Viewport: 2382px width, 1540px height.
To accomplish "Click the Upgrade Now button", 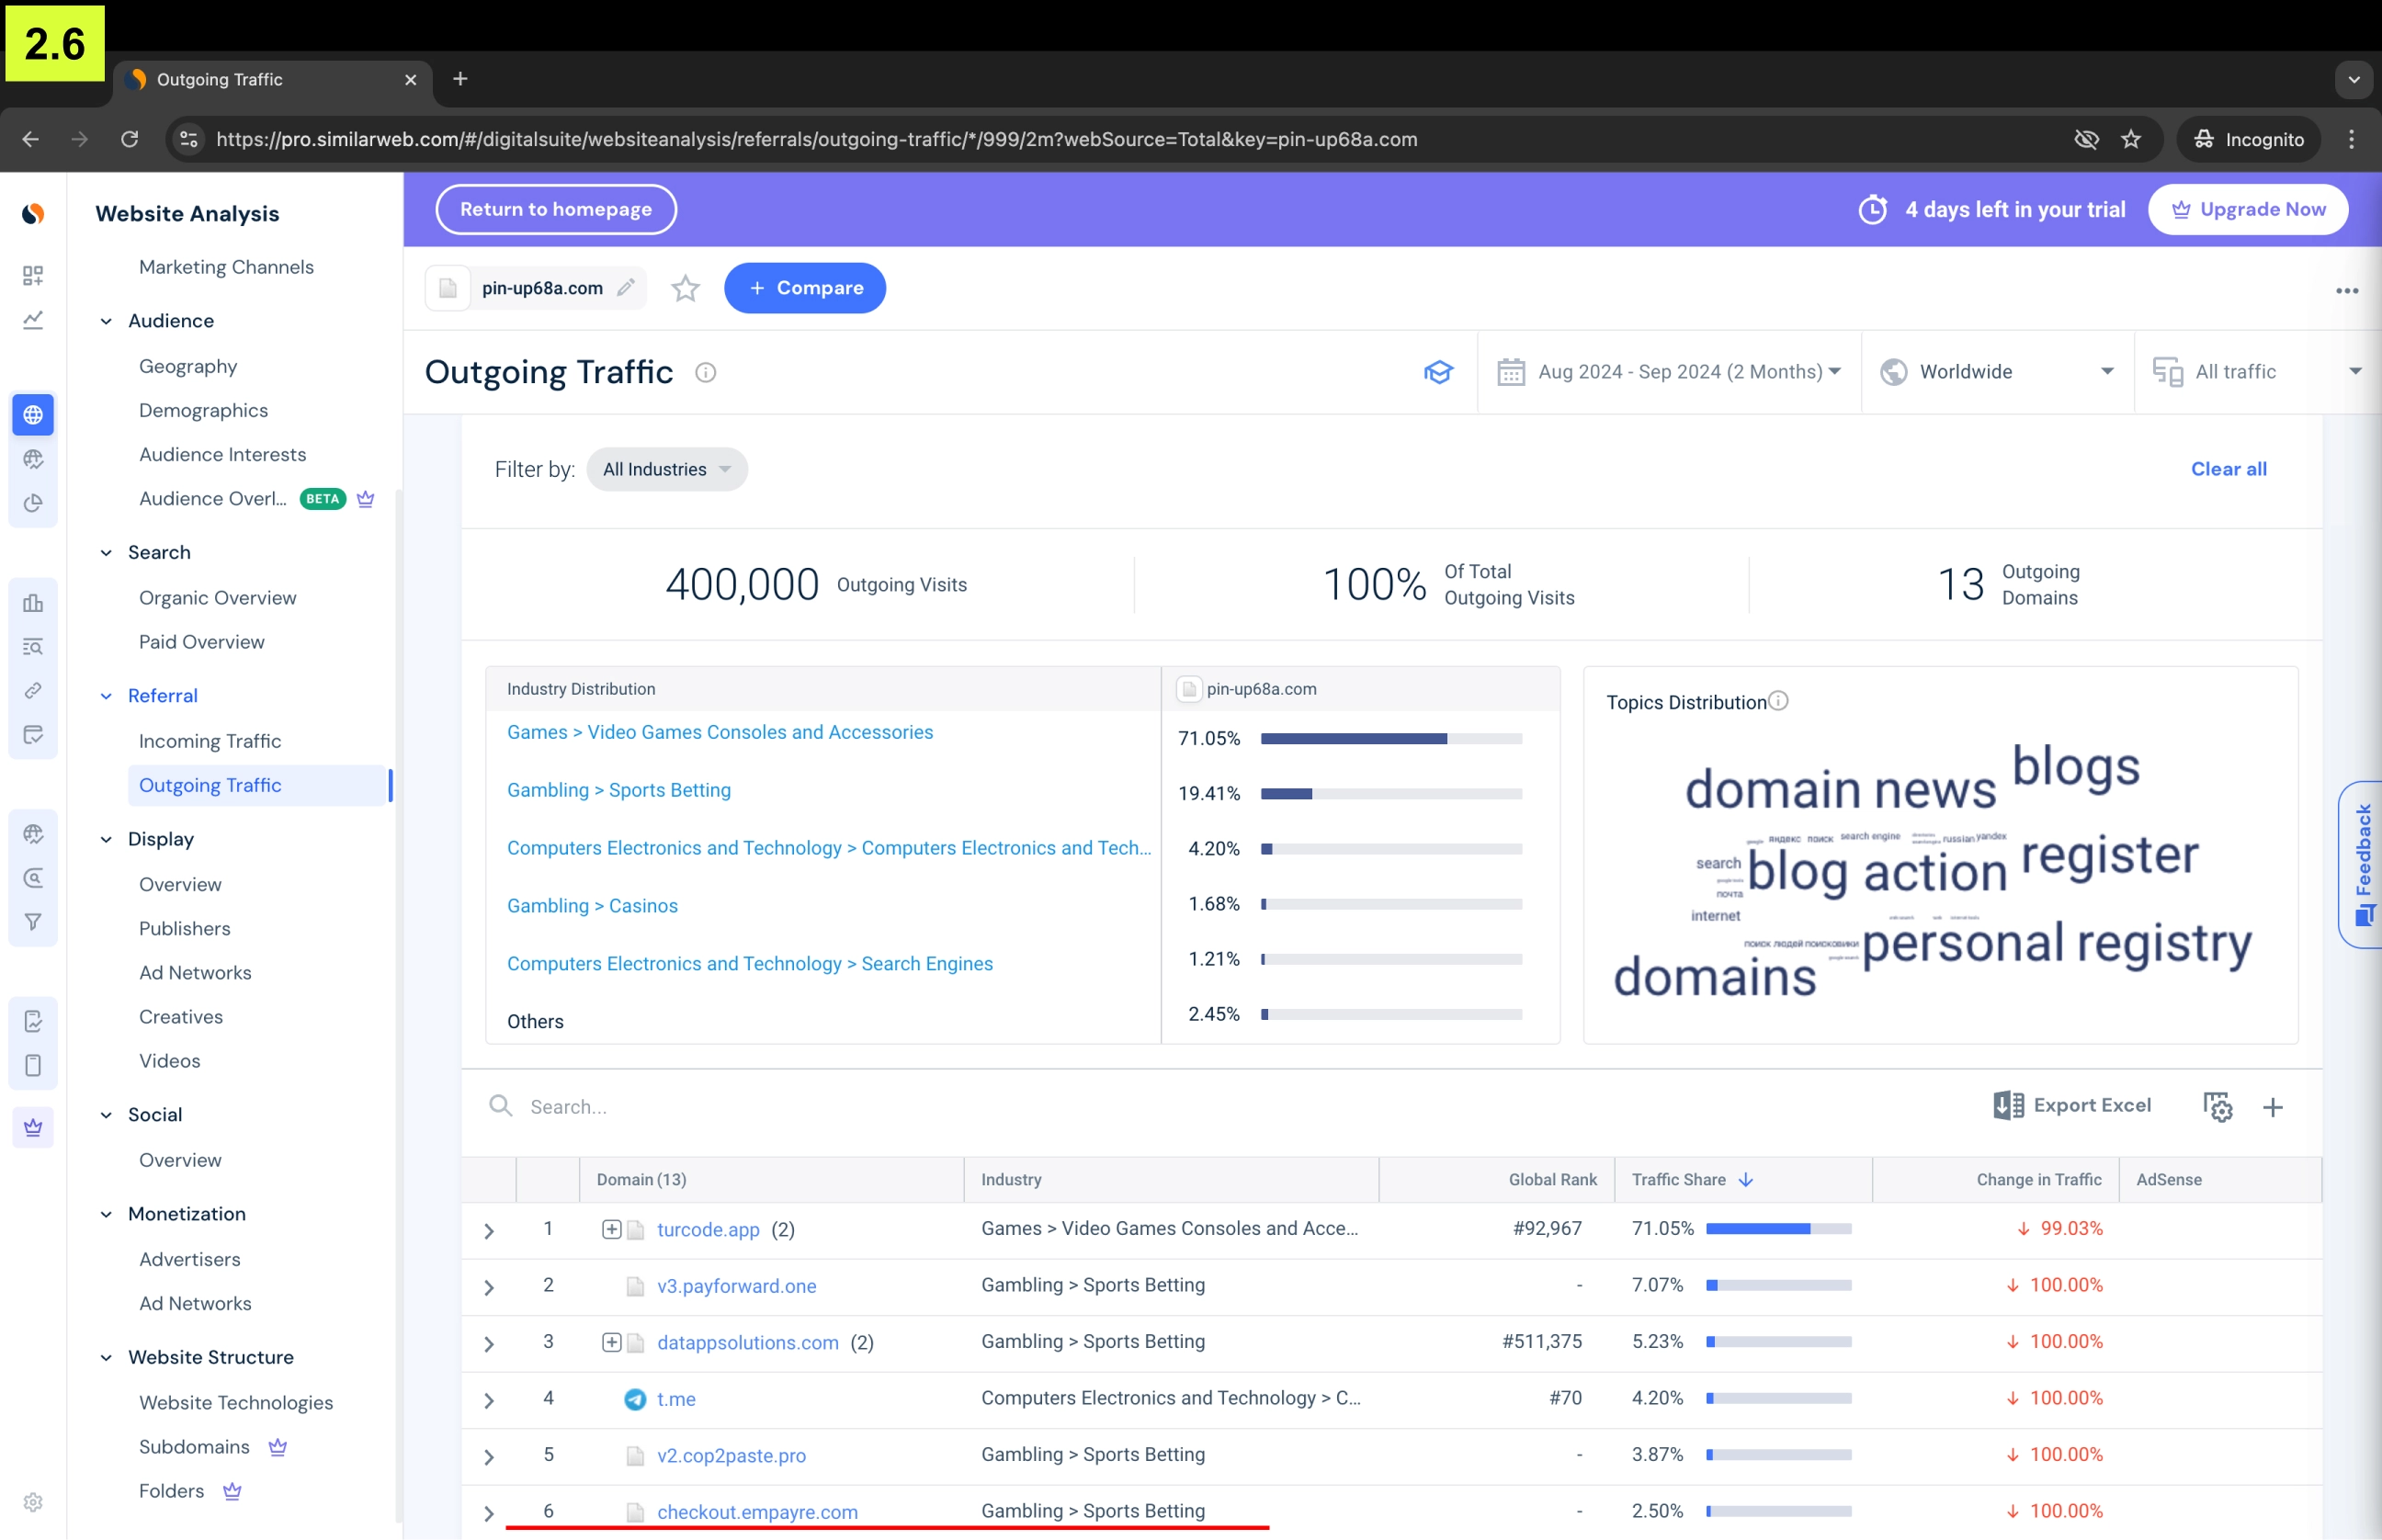I will click(2247, 209).
